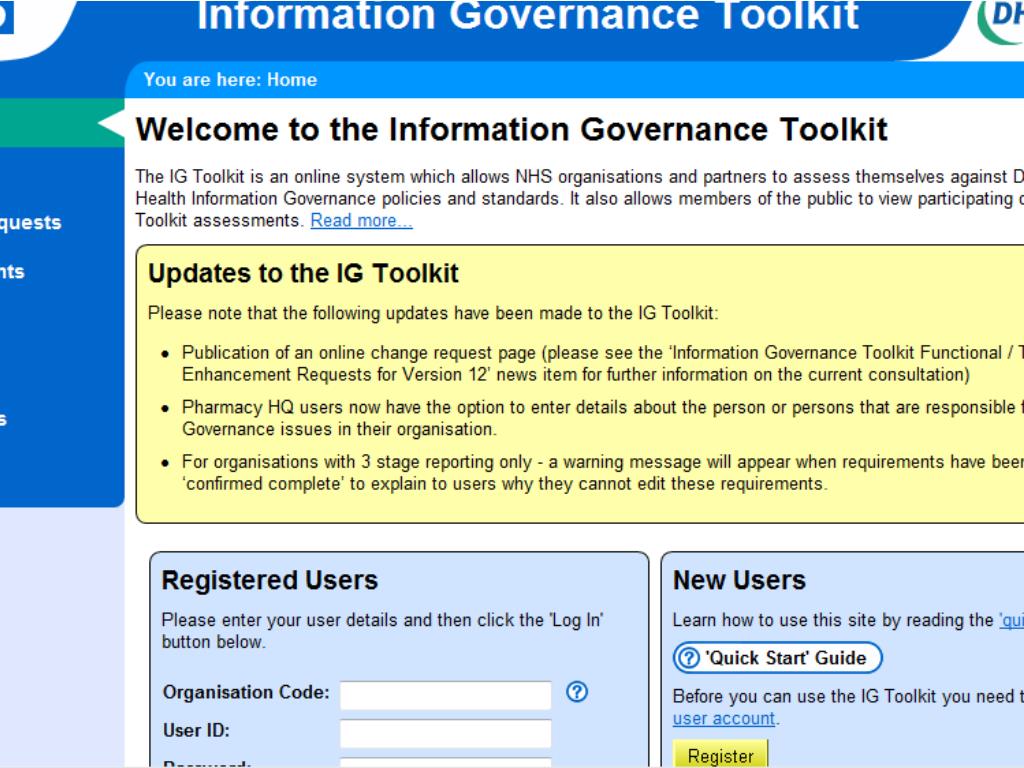Click the 'Welcome to the Information Governance Toolkit' heading
The image size is (1024, 768).
[511, 129]
